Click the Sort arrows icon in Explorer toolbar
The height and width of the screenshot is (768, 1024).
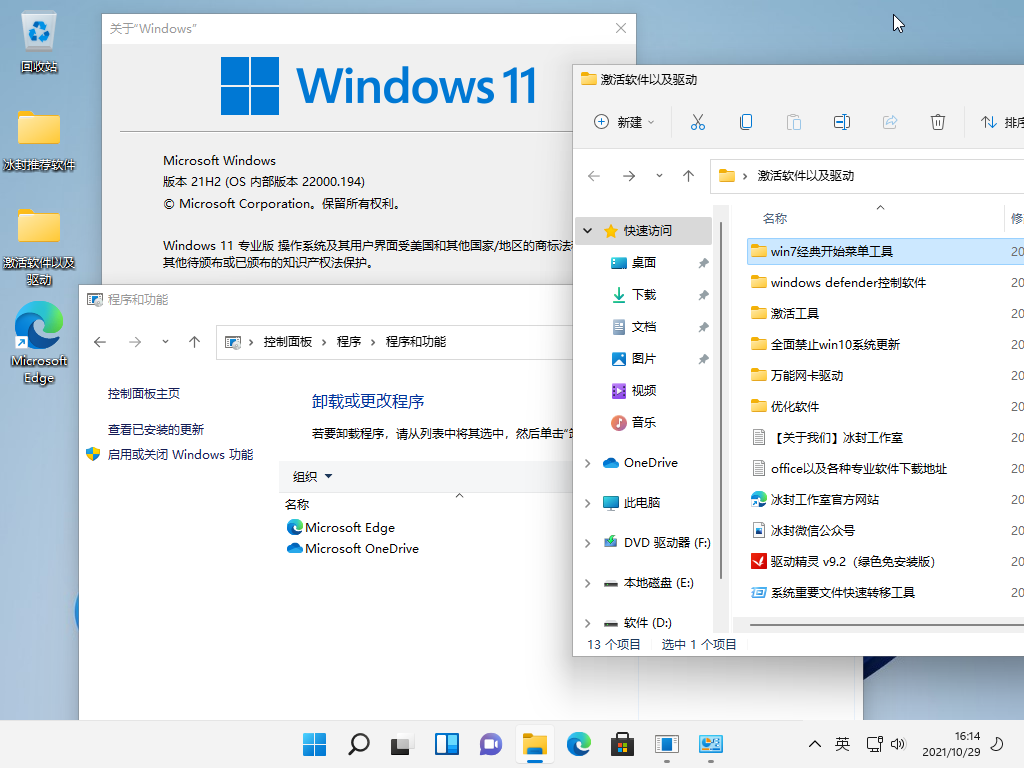click(989, 122)
